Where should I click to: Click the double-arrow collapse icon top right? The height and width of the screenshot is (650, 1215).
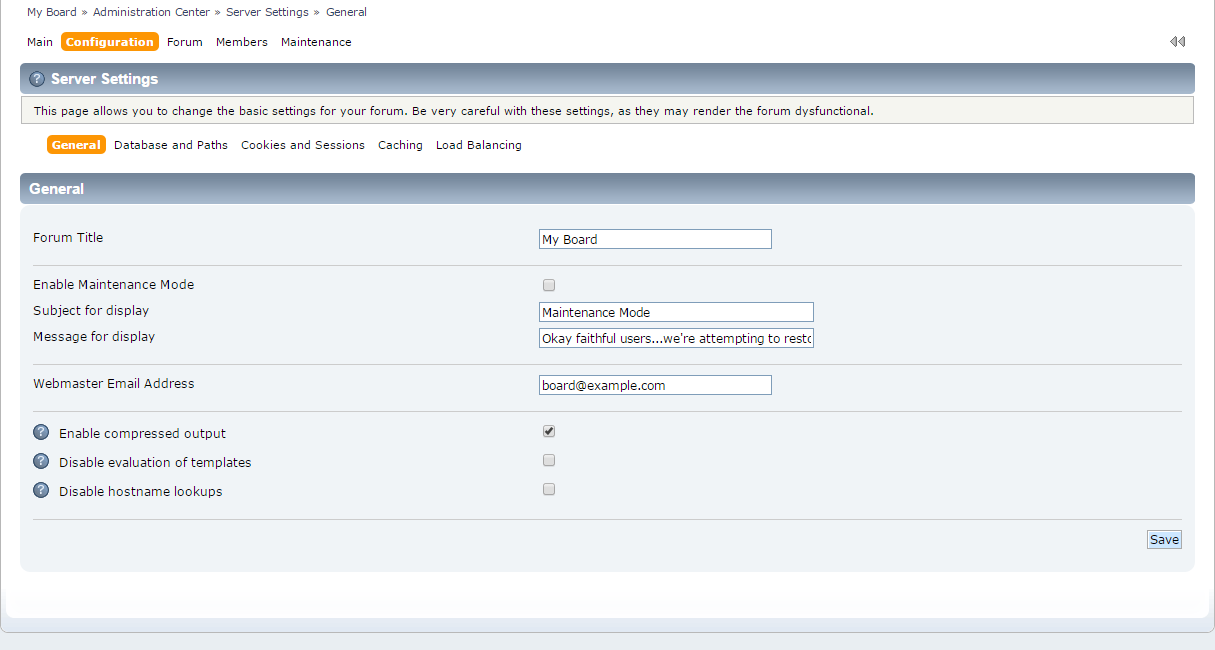(1177, 41)
